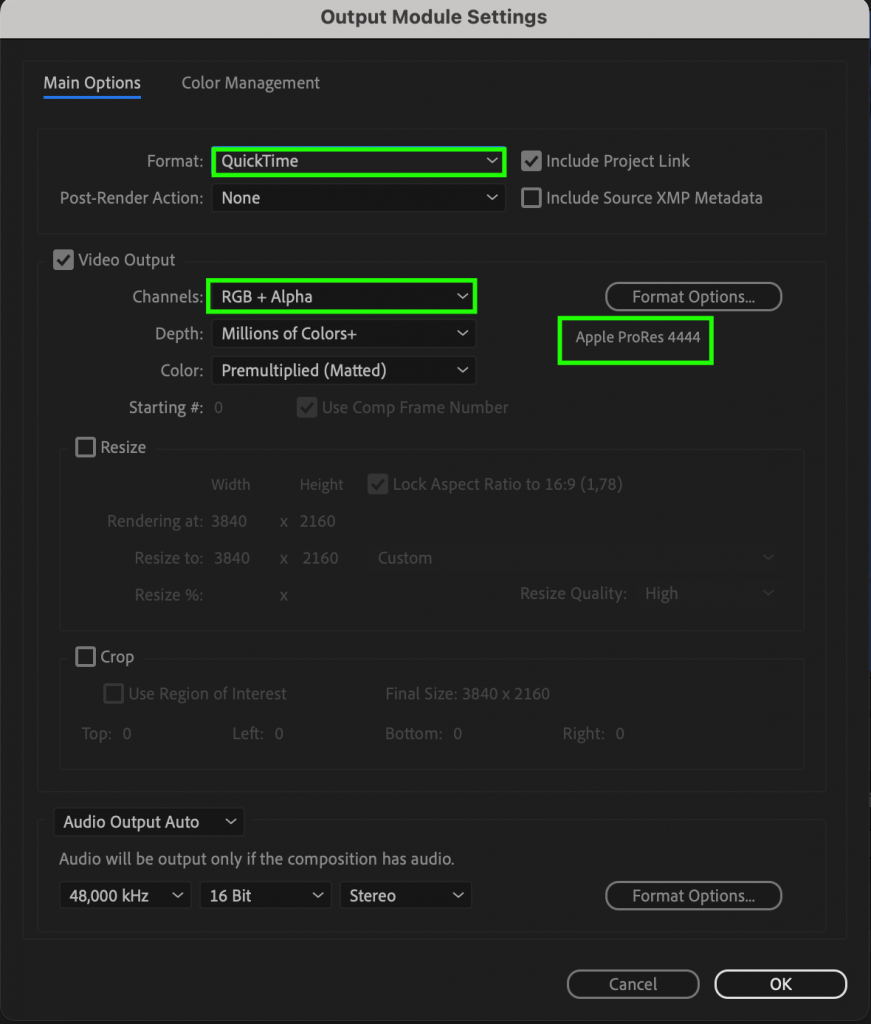Open the Color dropdown set to Premultiplied (Matted)

343,370
